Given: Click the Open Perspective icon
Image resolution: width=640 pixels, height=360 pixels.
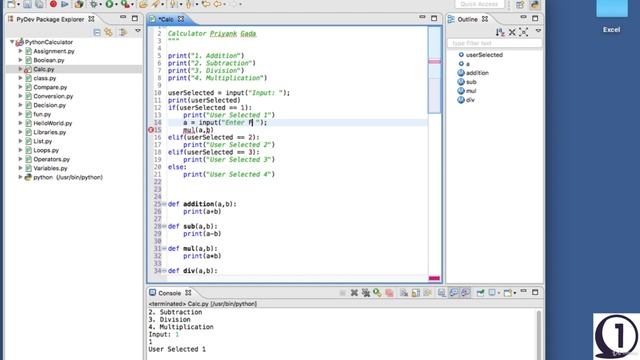Looking at the screenshot, I should pyautogui.click(x=520, y=4).
